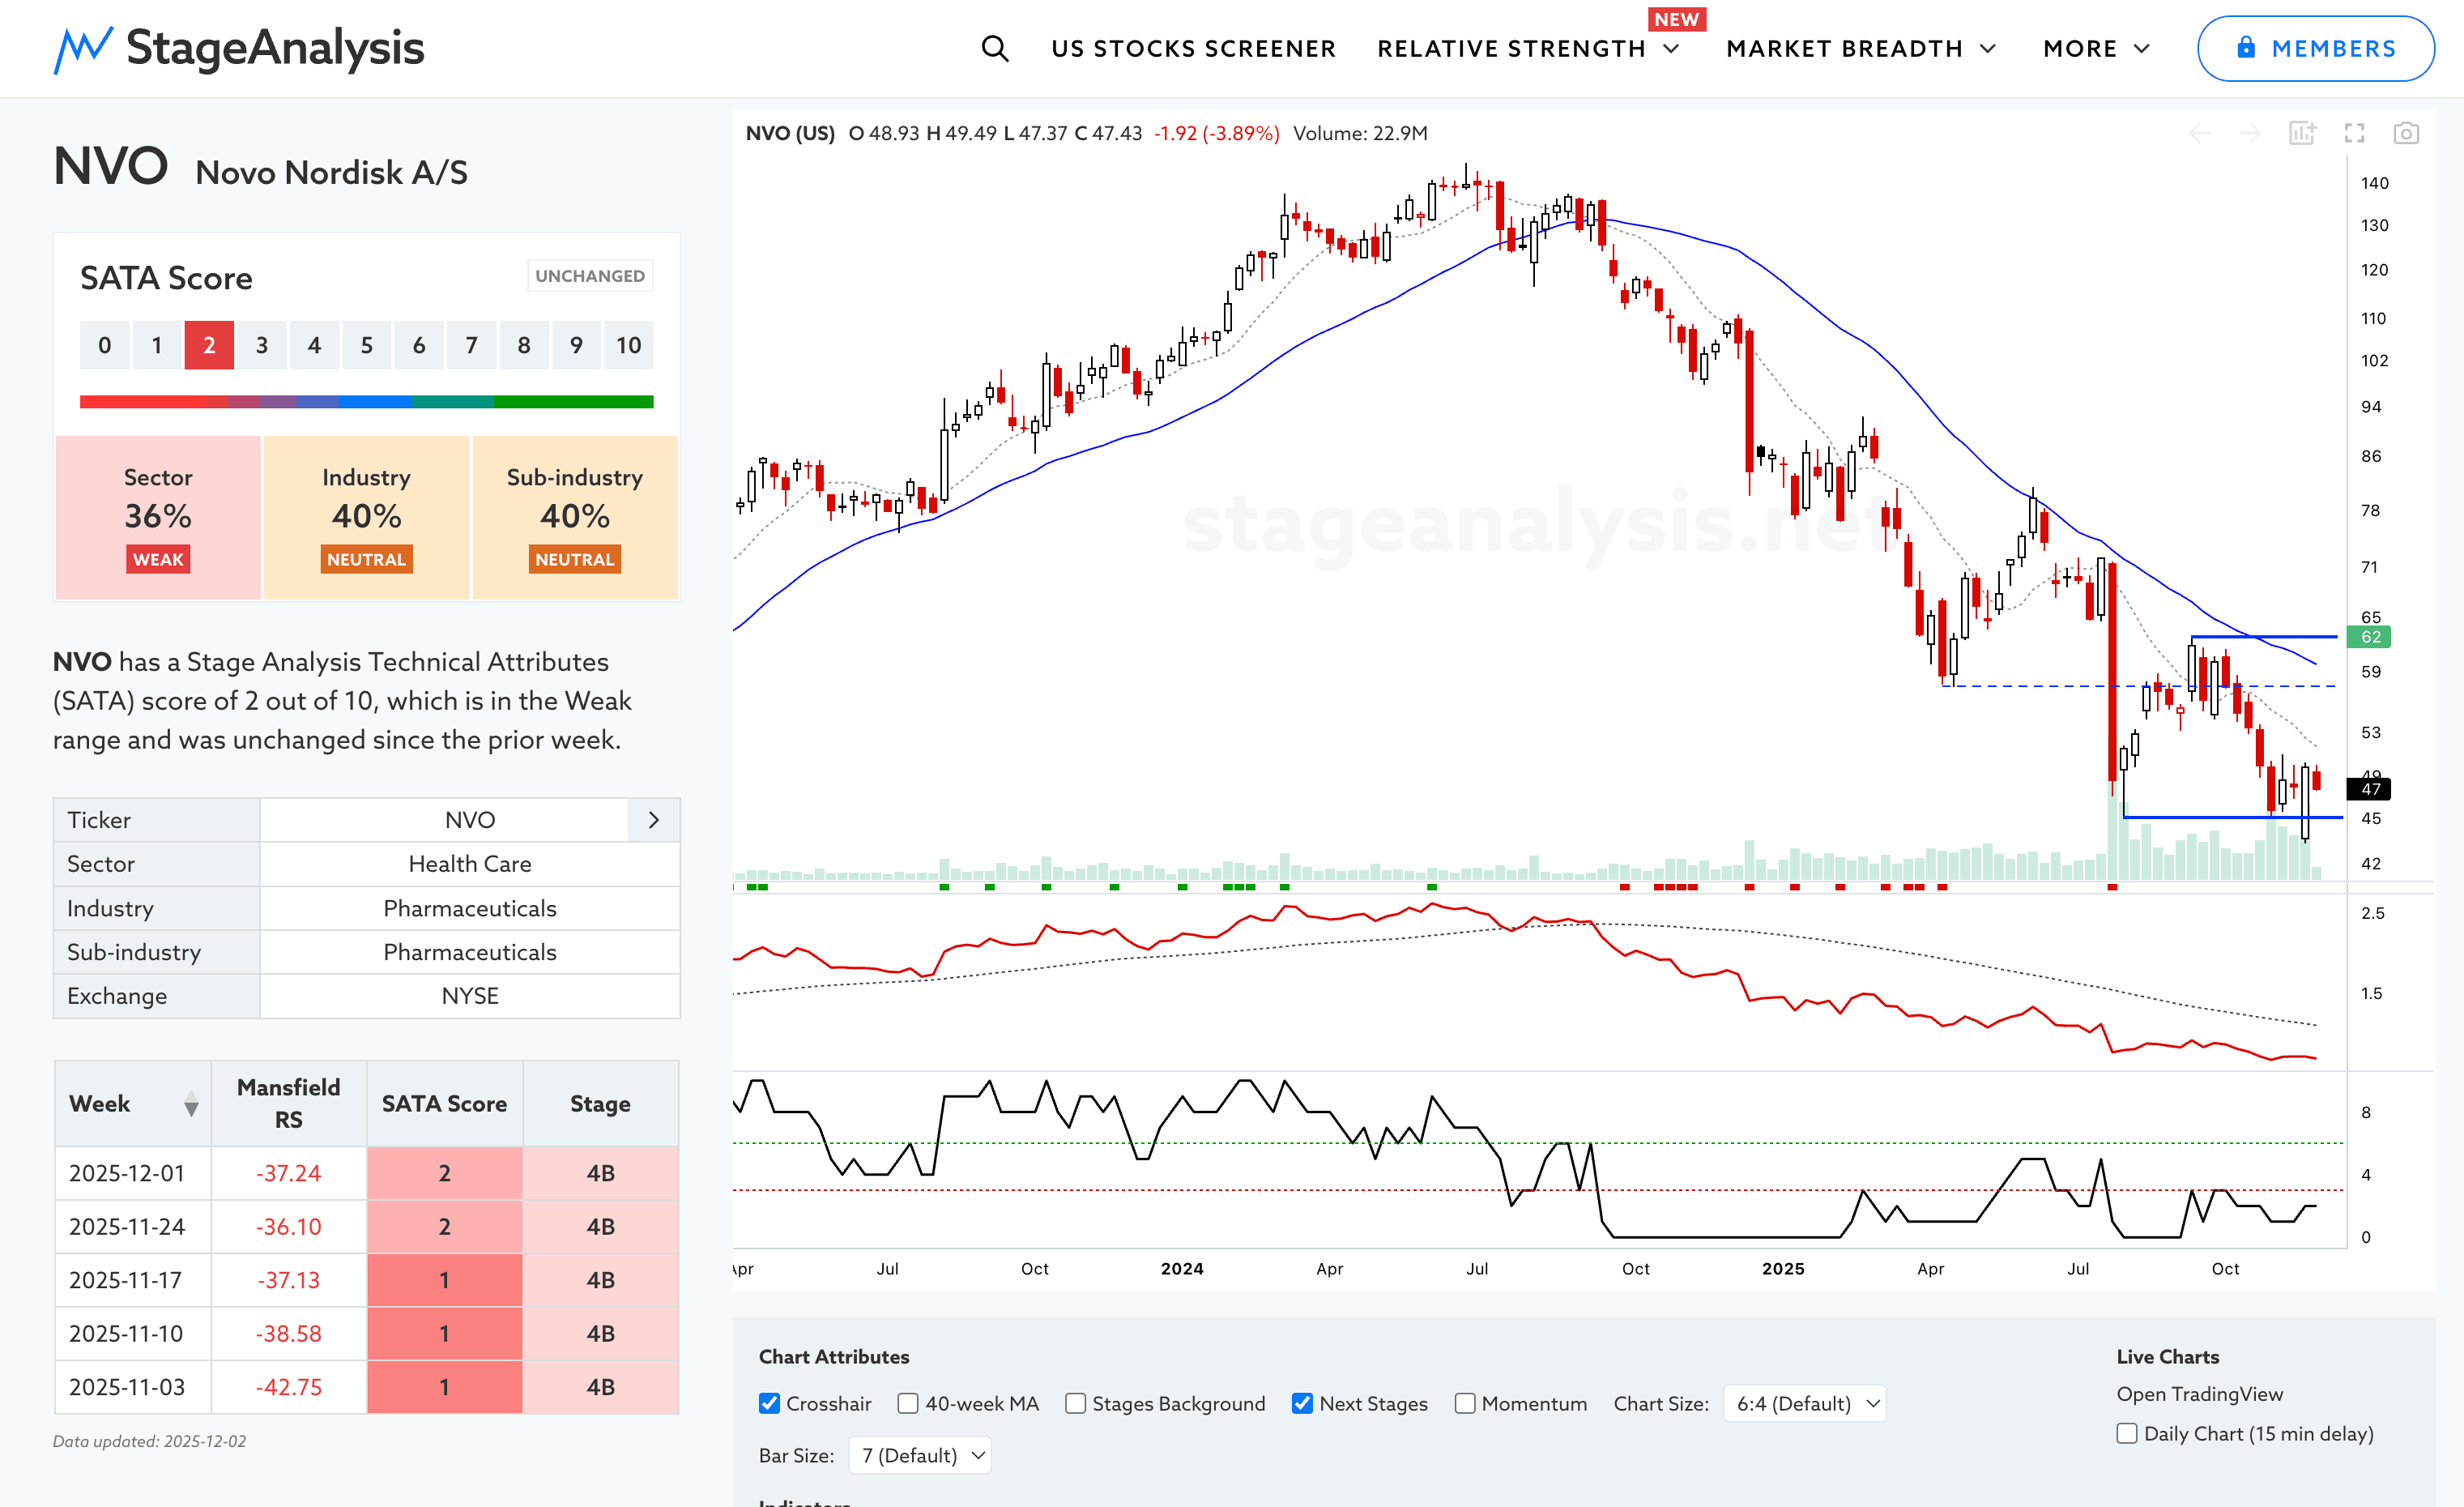Screen dimensions: 2464x1507
Task: Open the Bar Size dropdown
Action: coord(920,1455)
